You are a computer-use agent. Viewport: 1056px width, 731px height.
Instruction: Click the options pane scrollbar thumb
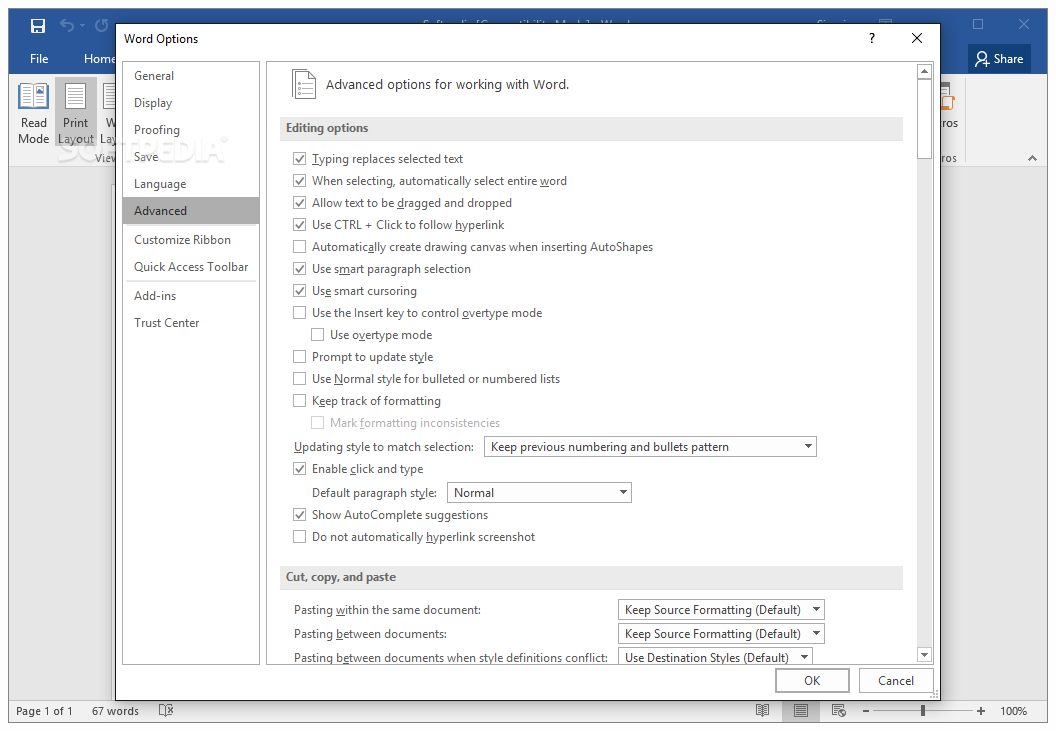924,119
